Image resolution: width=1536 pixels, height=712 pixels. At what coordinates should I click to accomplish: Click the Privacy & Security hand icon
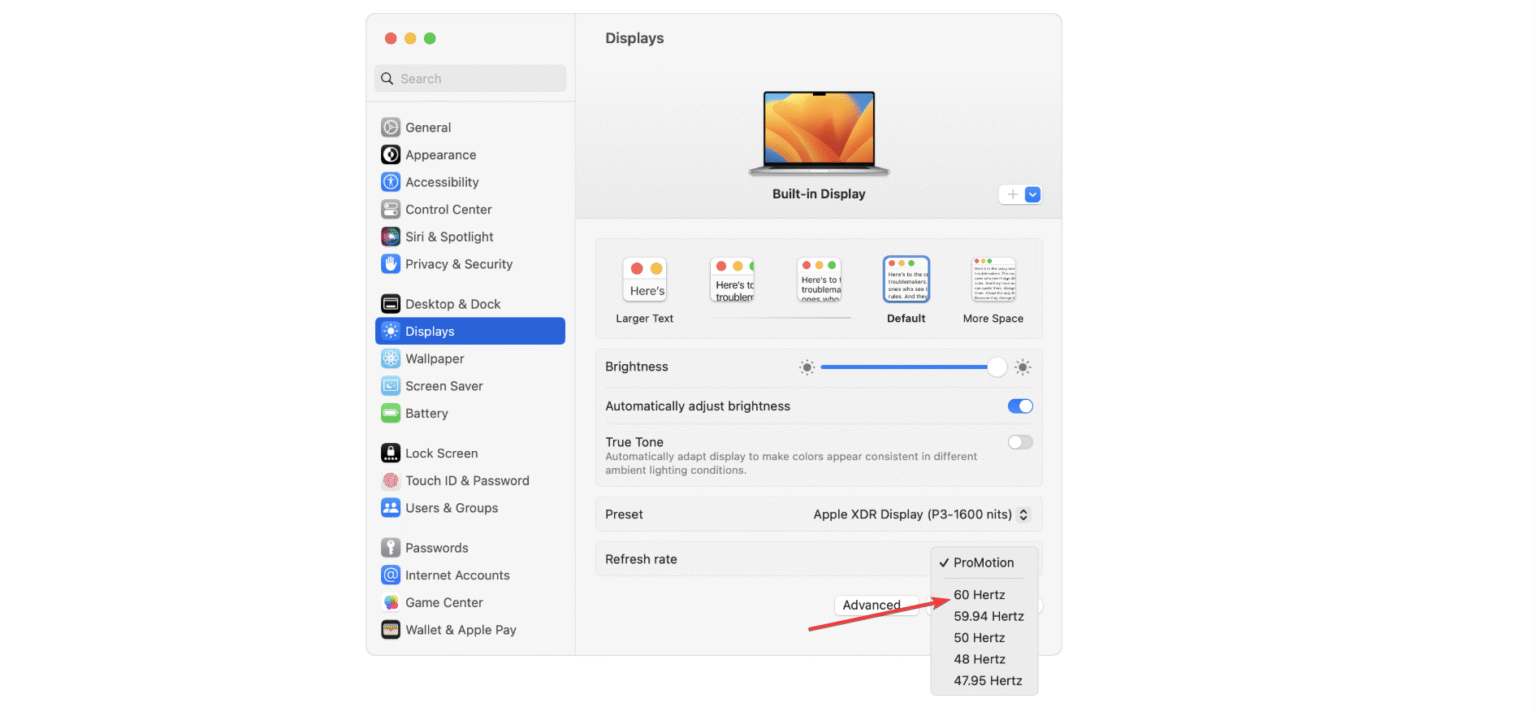[x=390, y=264]
